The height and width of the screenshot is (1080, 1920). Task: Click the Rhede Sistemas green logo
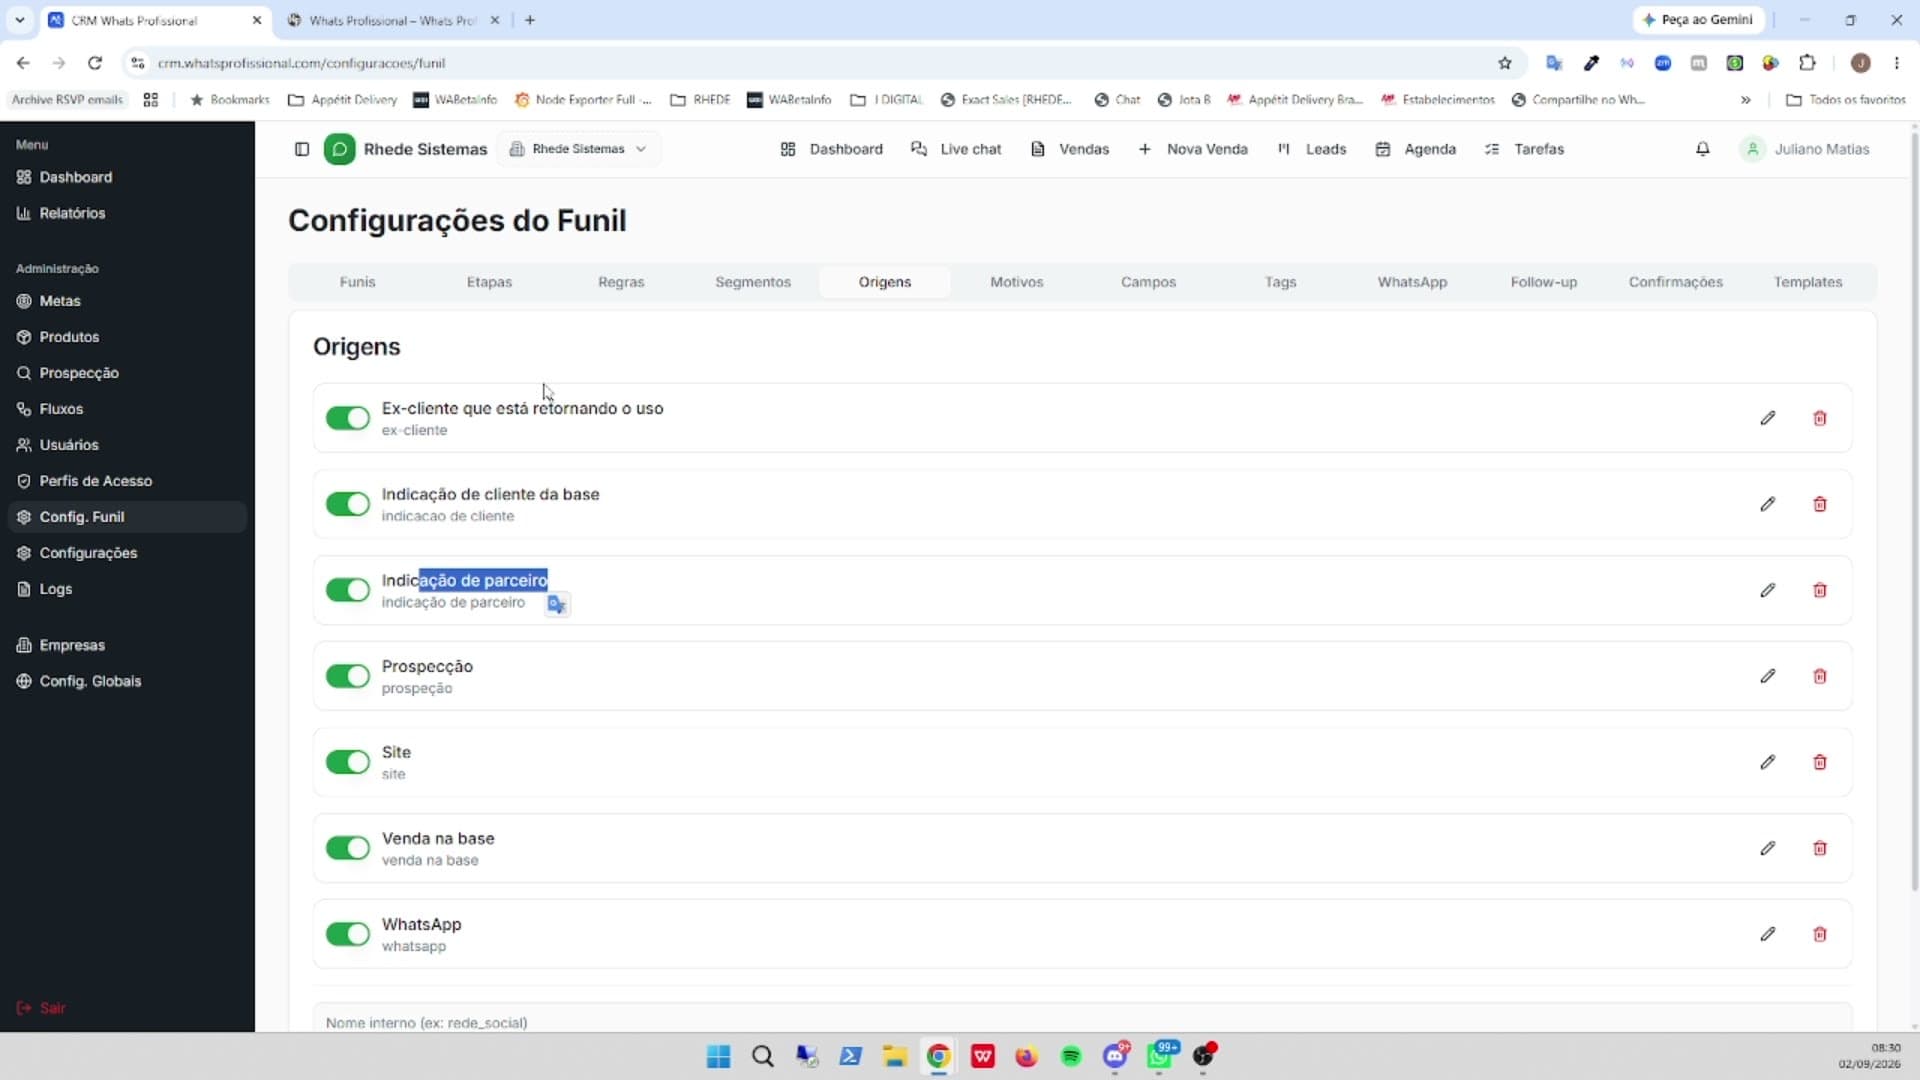point(340,149)
